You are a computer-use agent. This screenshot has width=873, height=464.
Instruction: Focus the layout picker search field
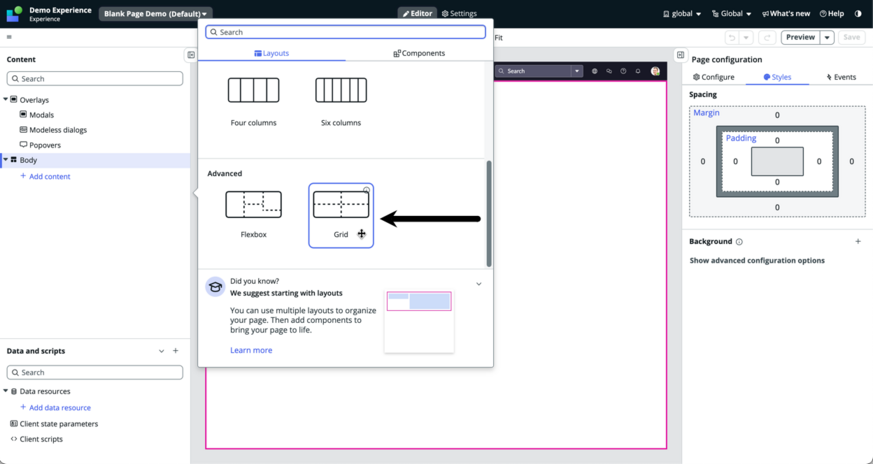(x=345, y=32)
